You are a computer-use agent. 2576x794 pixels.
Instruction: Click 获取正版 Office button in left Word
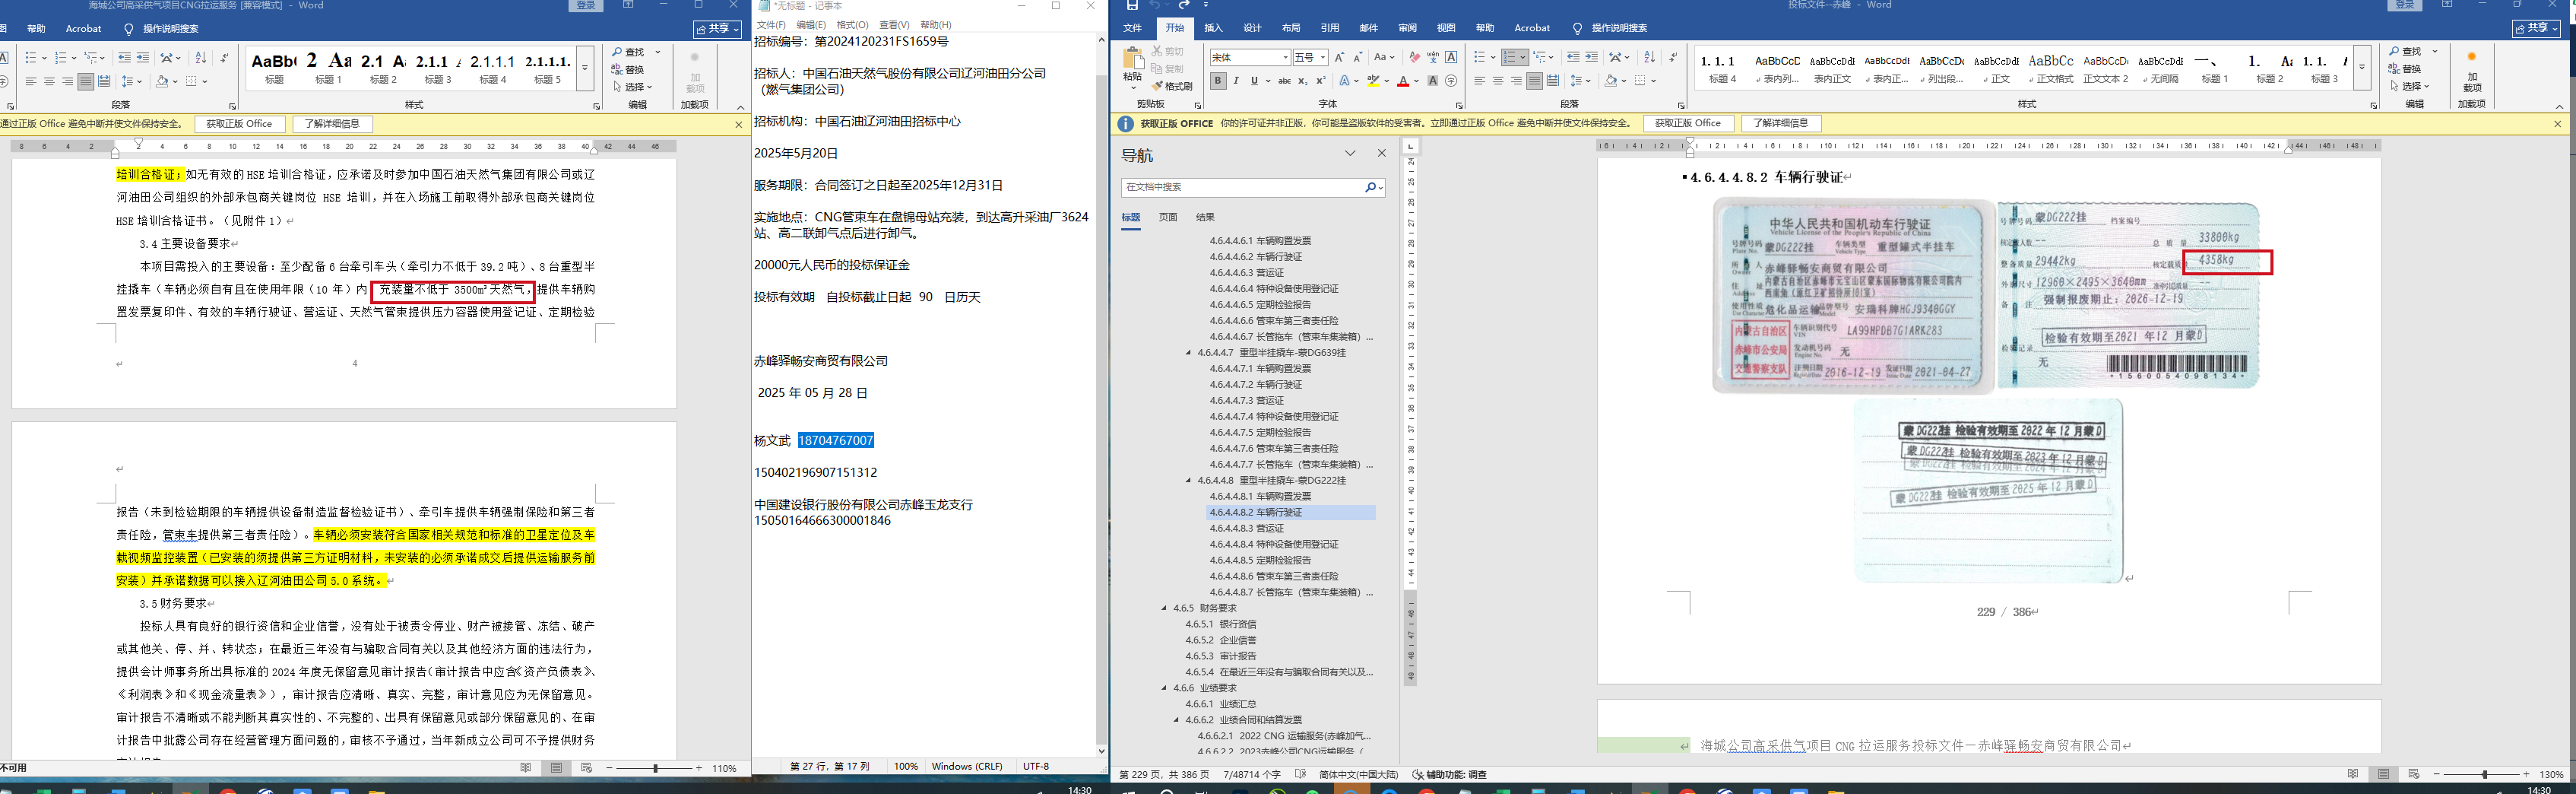click(239, 124)
